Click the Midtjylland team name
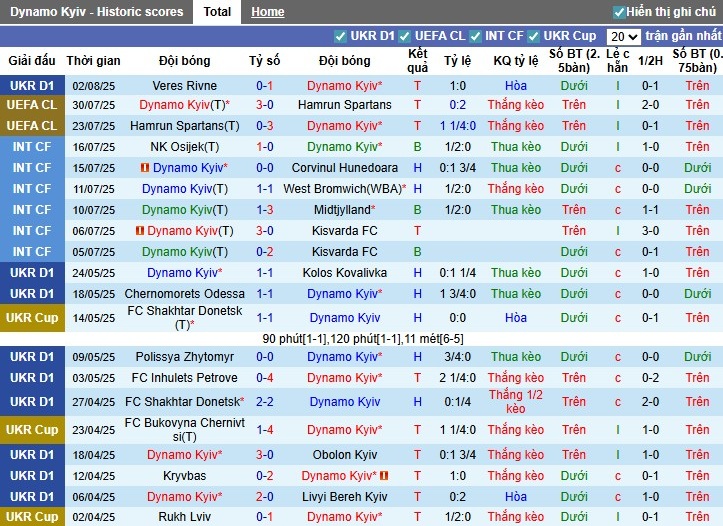723x526 pixels. coord(344,210)
